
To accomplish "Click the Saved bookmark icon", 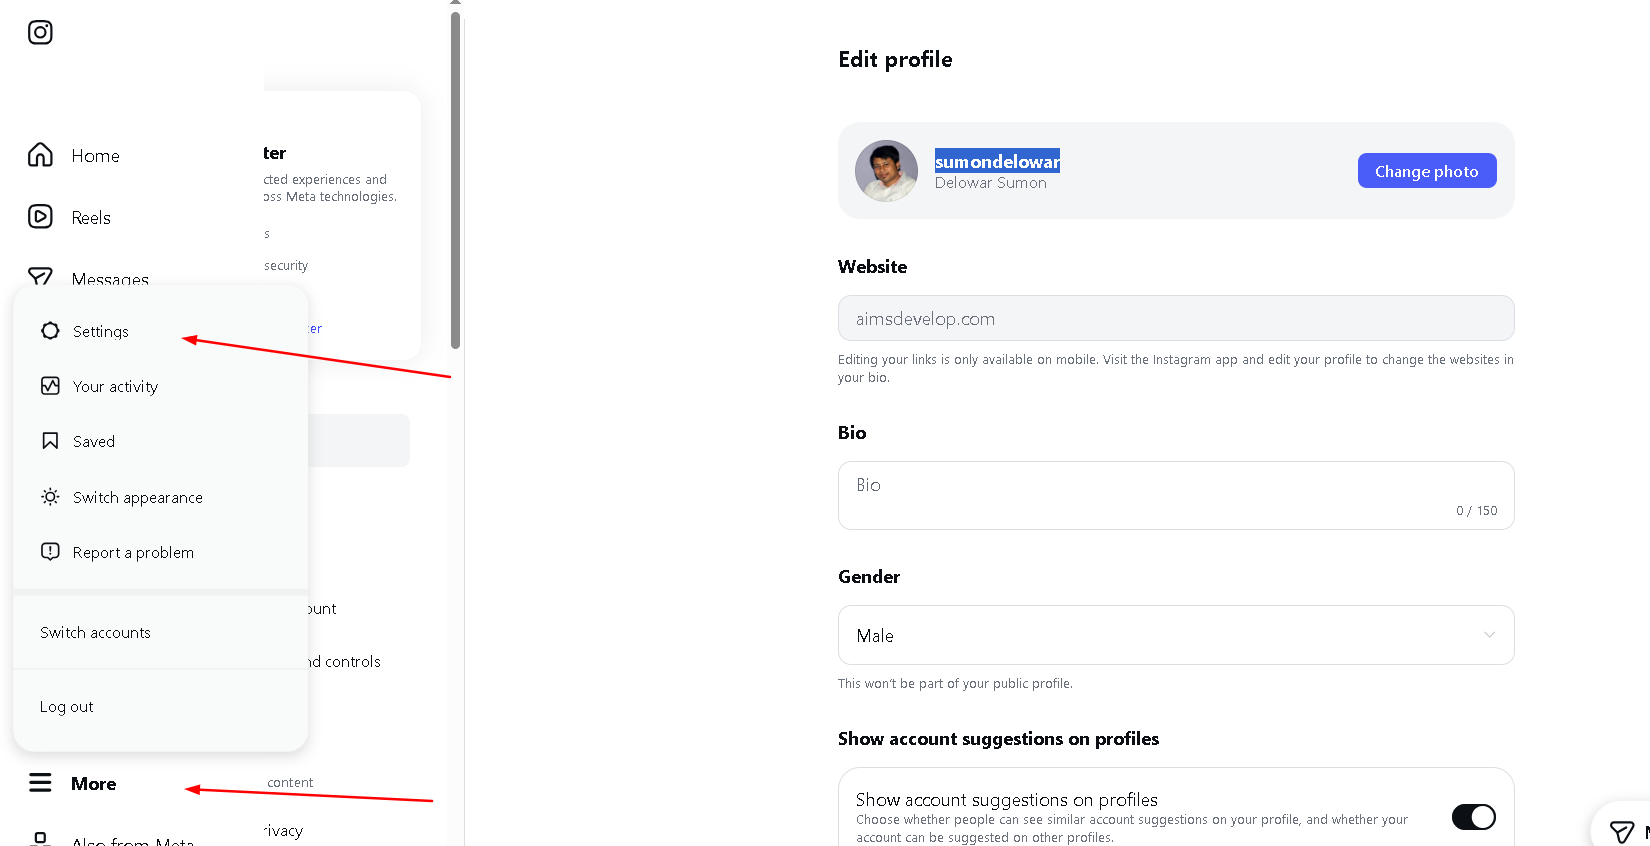I will click(x=50, y=441).
